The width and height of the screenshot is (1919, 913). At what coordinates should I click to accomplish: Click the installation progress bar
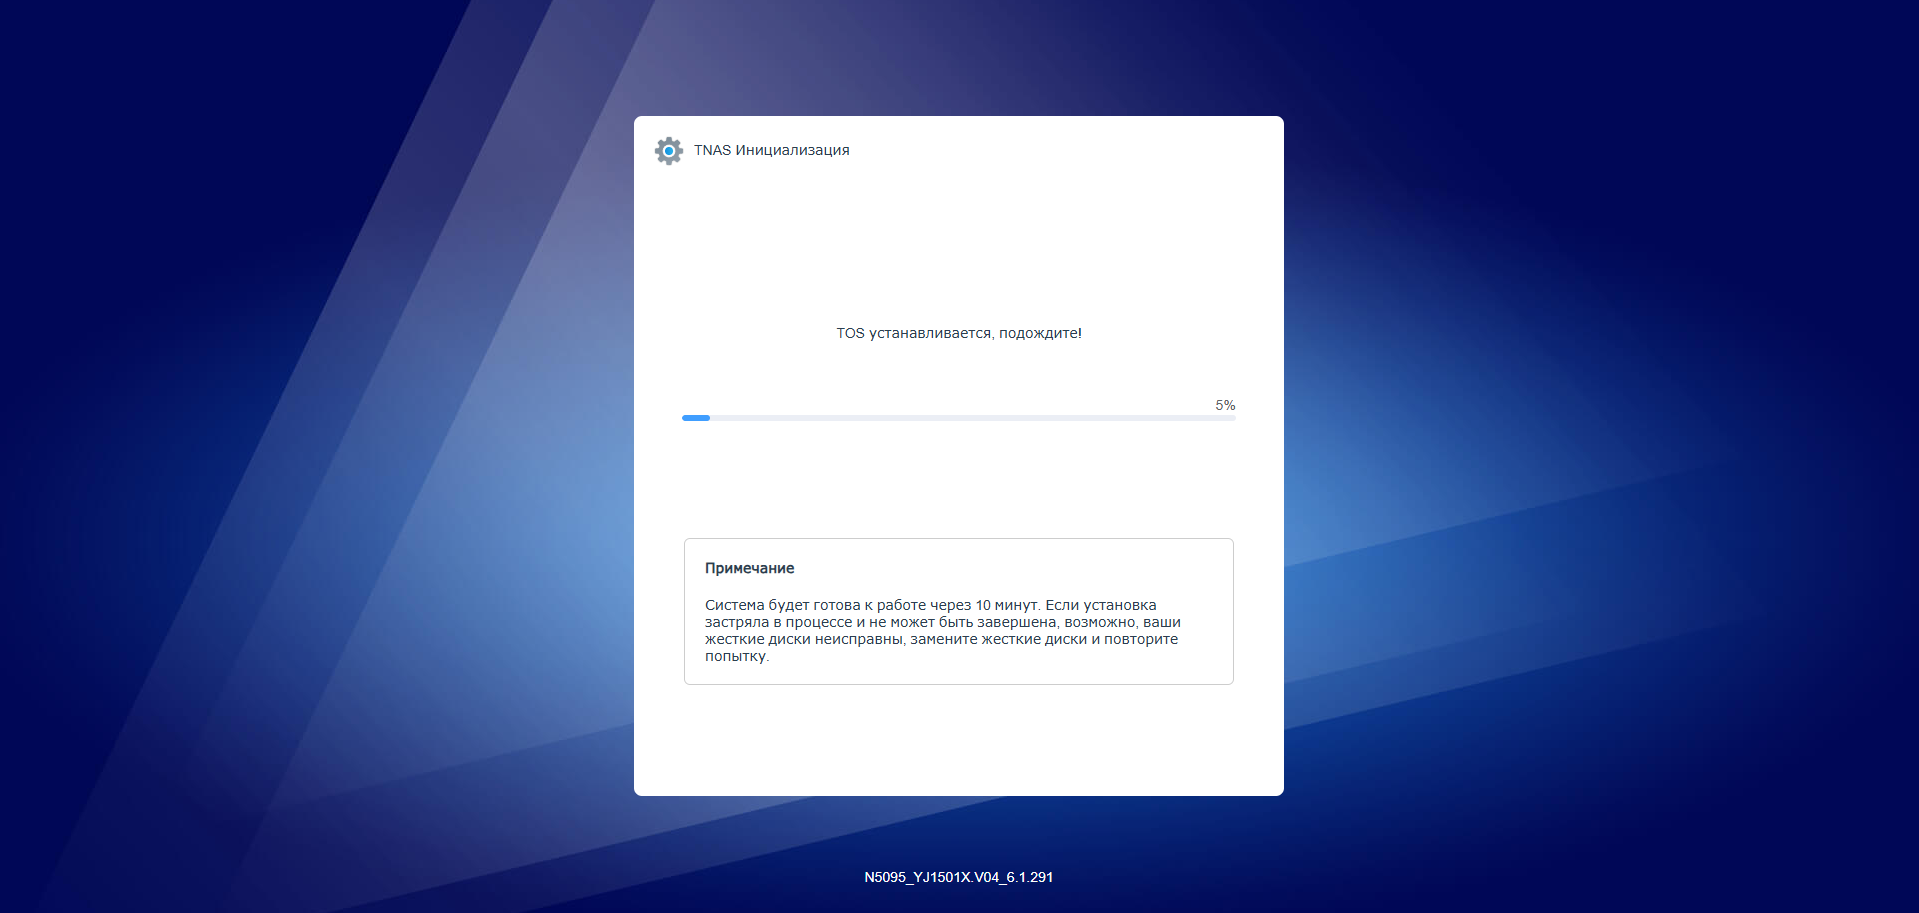pos(958,418)
